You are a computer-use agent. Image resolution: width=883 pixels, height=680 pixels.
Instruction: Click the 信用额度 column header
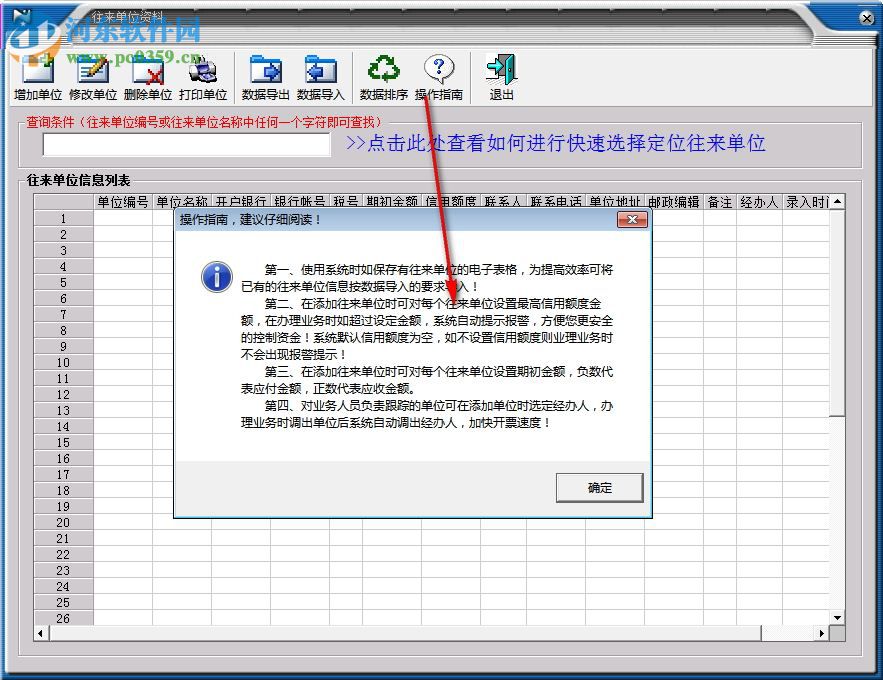point(450,200)
